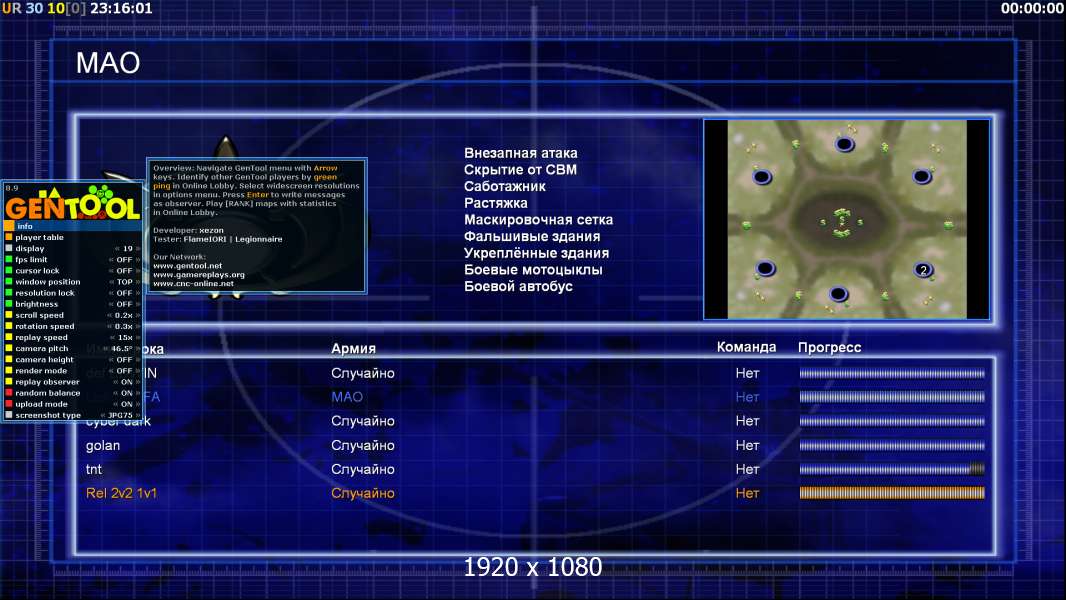Click the orange square beside player table
The height and width of the screenshot is (600, 1066).
[9, 237]
